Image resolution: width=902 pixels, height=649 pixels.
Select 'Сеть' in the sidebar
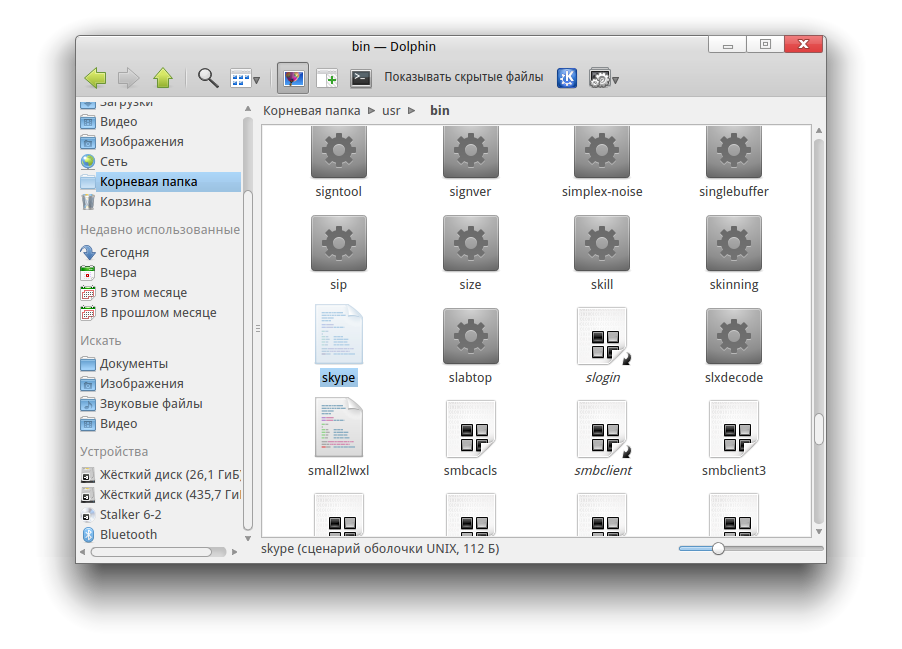point(113,161)
